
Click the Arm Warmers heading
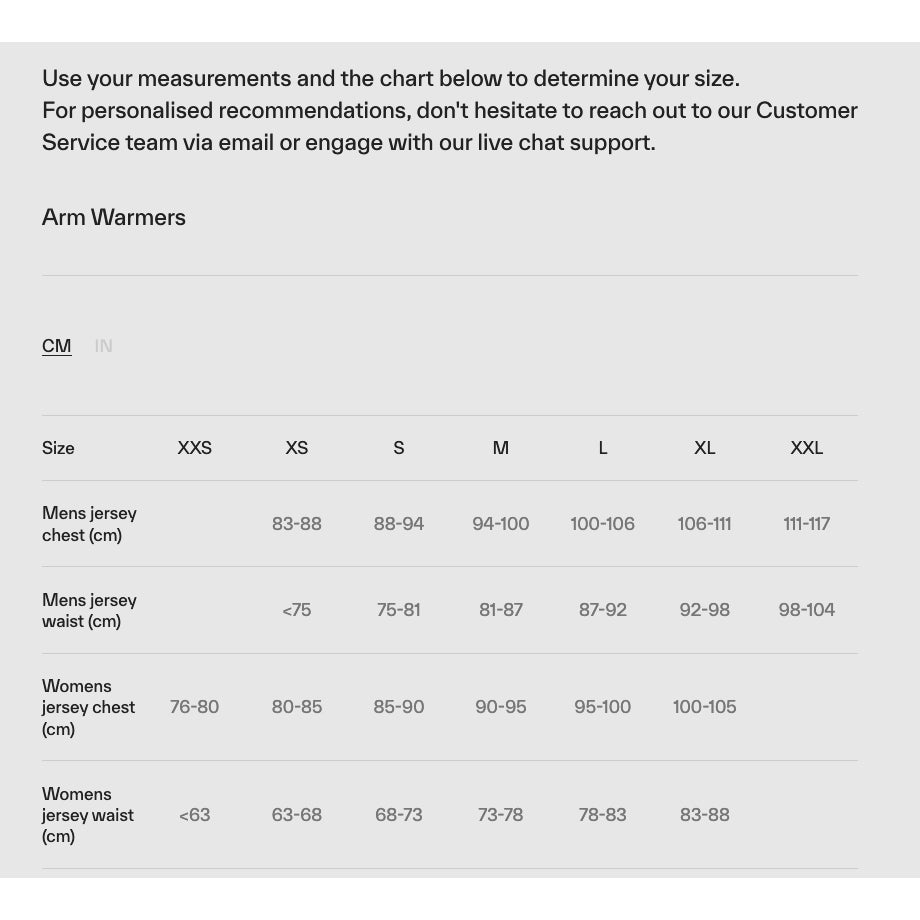114,218
